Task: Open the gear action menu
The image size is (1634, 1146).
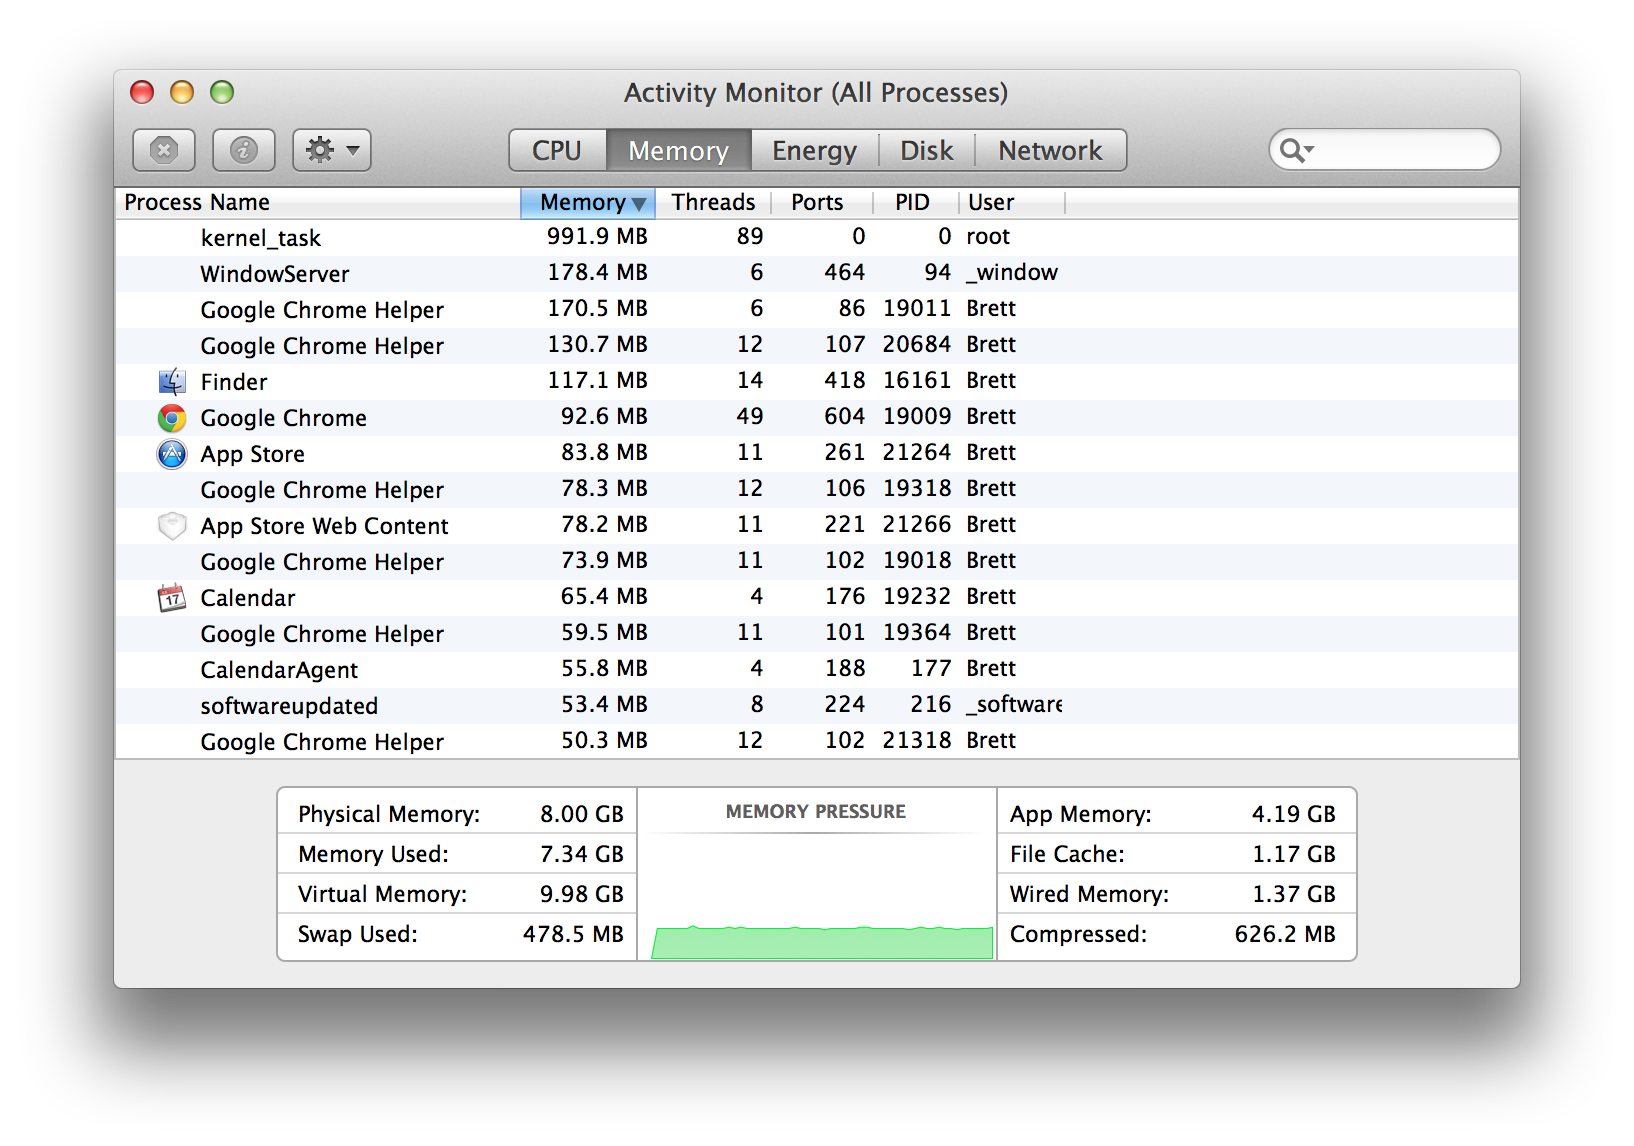Action: (332, 150)
